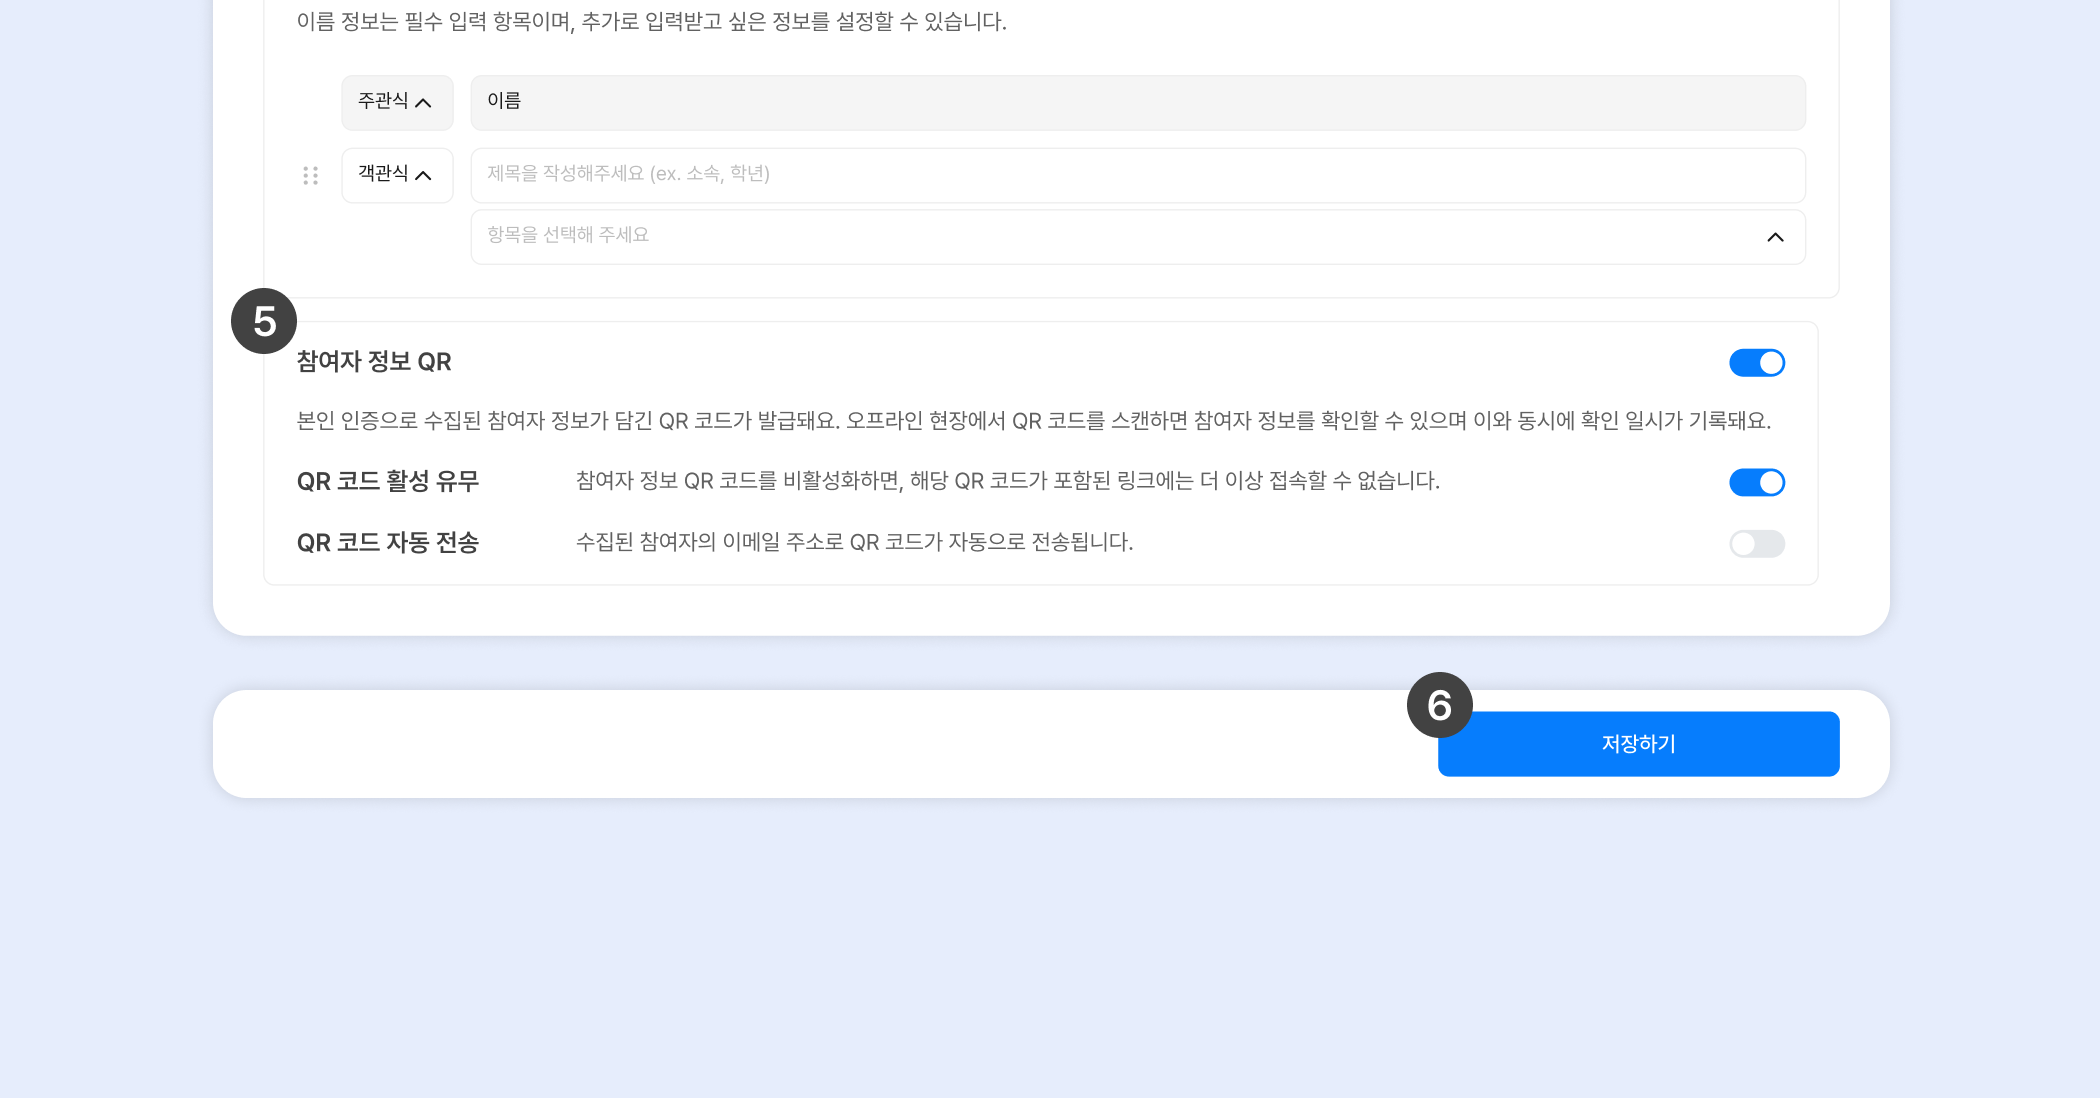Enable the QR 코드 자동 전송 toggle
2100x1098 pixels.
(1756, 544)
